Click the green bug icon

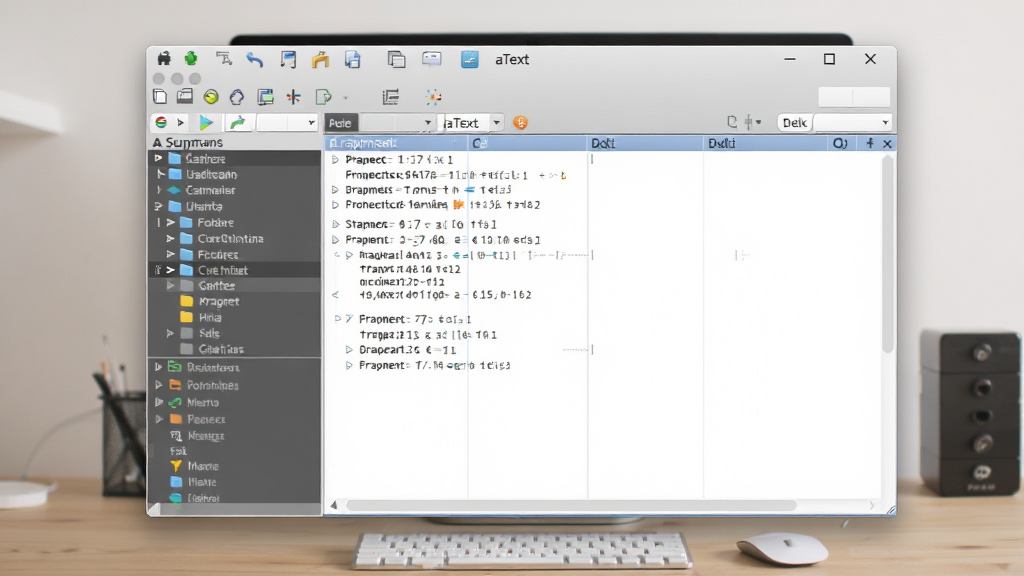(x=191, y=59)
